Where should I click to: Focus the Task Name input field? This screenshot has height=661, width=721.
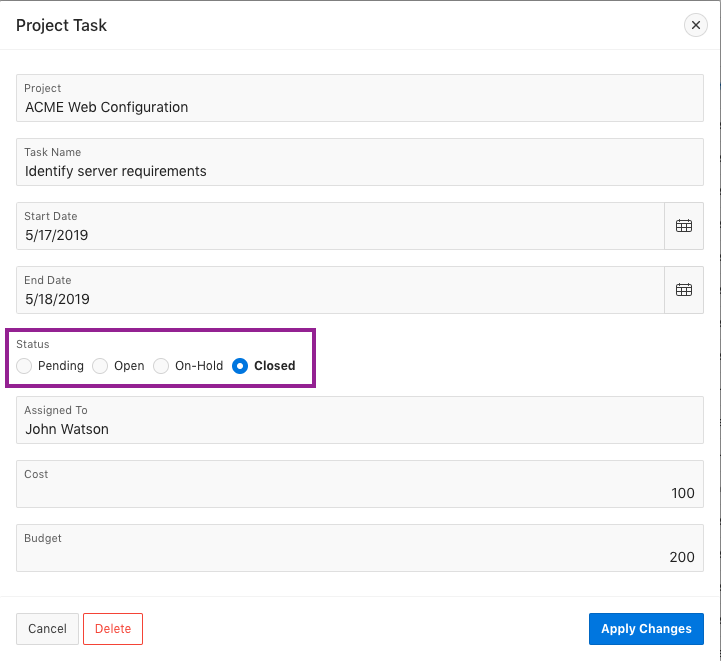tap(360, 171)
